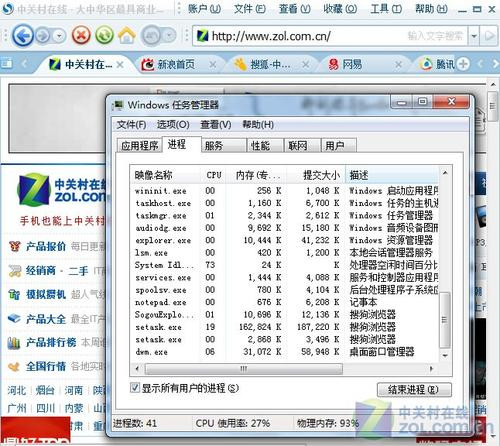Close the 网易 tab with its X
Viewport: 500px width, 446px height.
pyautogui.click(x=398, y=64)
